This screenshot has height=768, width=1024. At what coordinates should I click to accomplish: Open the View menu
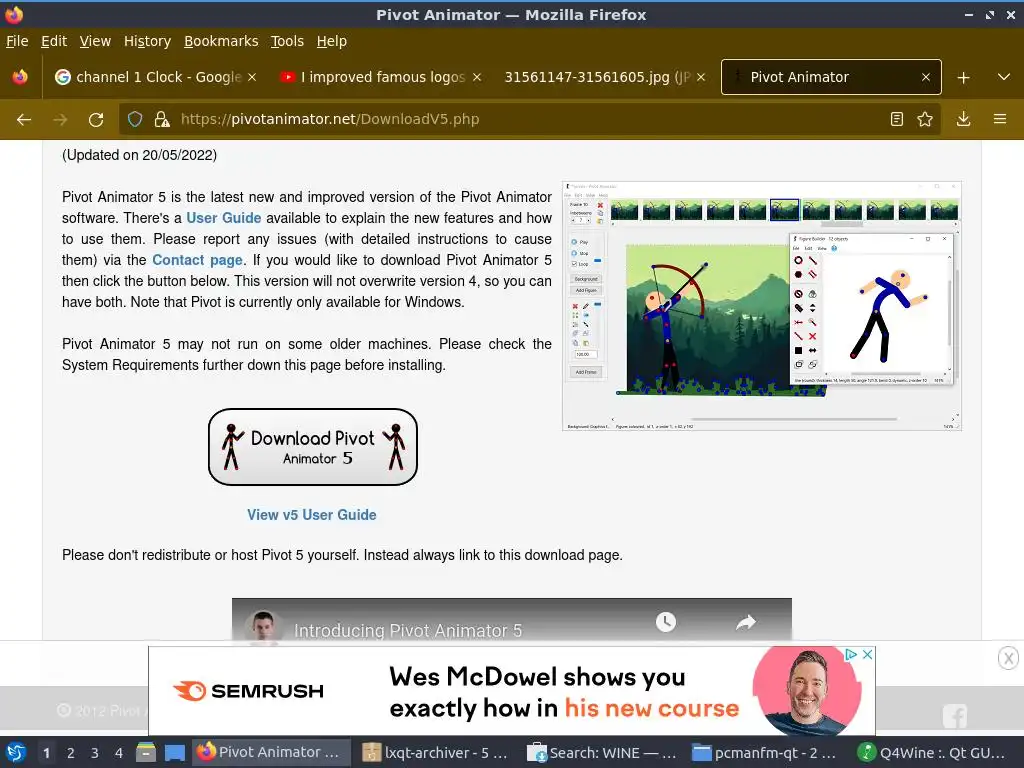point(95,41)
